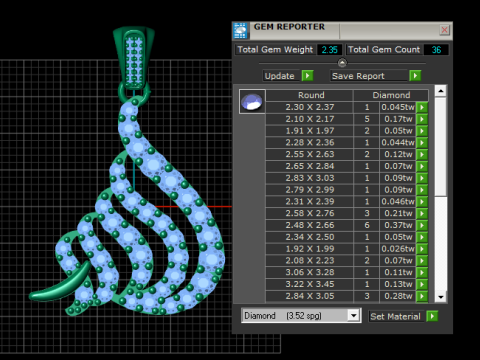Screen dimensions: 480x360
Task: Click the gem list vertical scrollbar thumb
Action: 441,147
